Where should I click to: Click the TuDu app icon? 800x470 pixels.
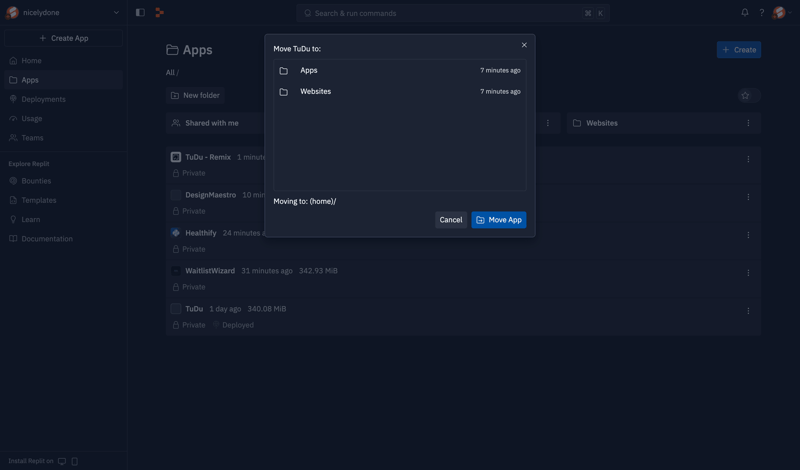tap(176, 309)
